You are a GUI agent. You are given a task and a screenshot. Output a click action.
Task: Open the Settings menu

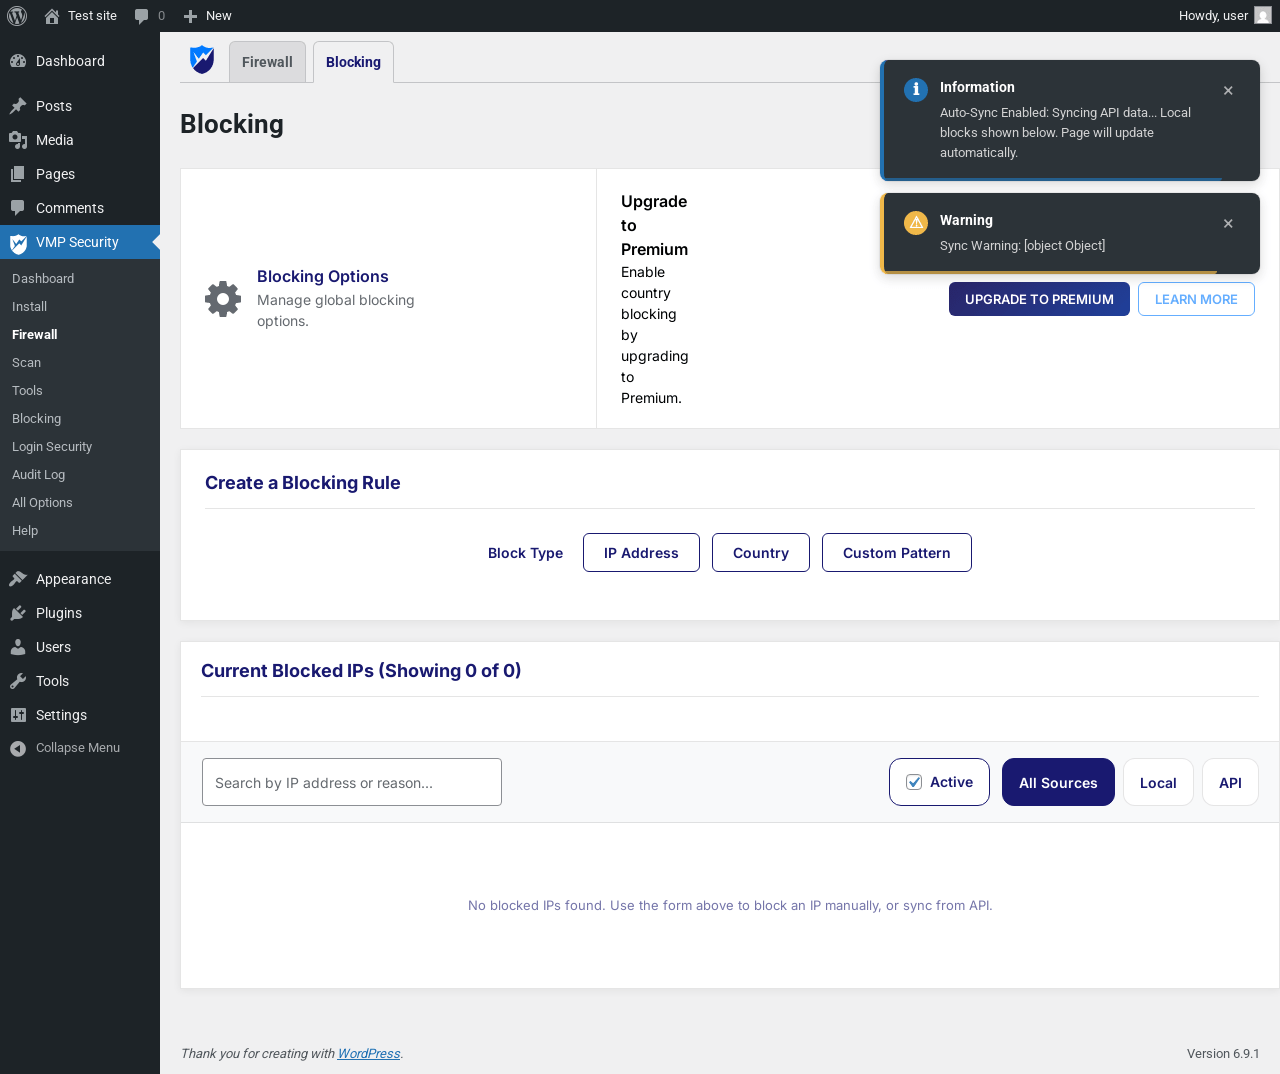80,715
